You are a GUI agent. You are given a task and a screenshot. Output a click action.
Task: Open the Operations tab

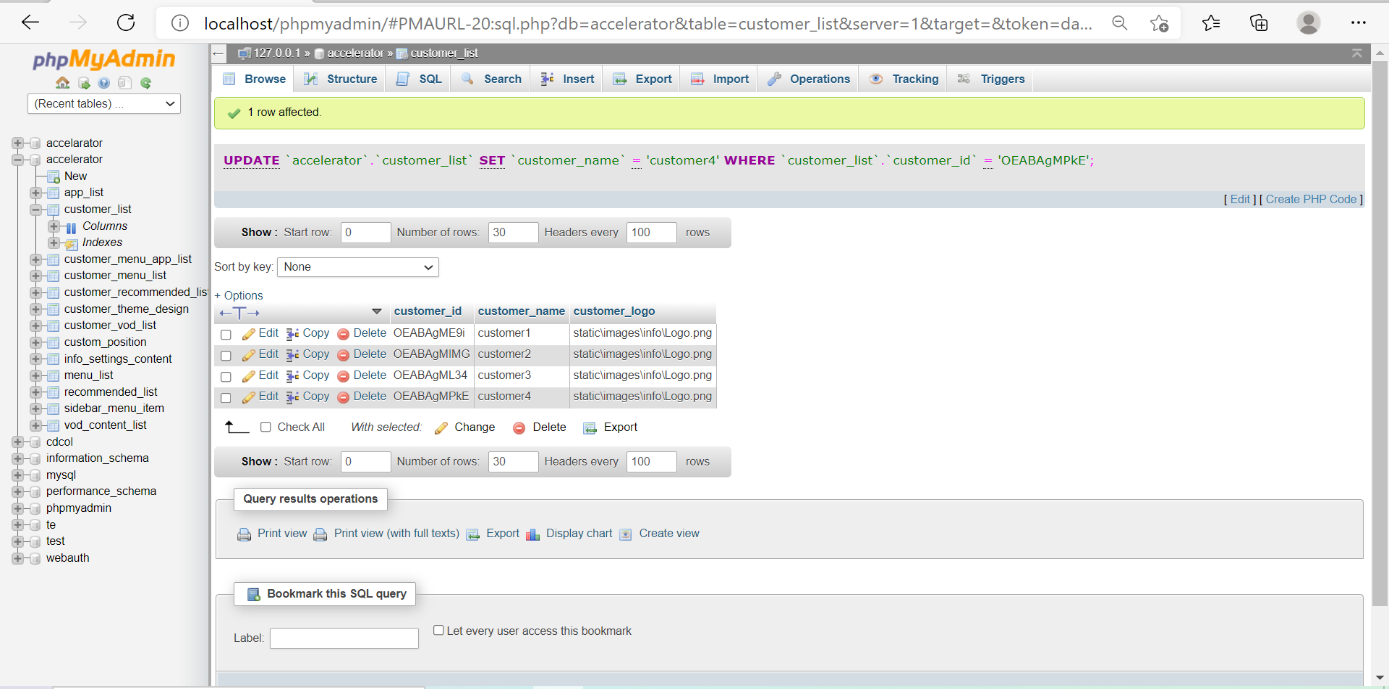(x=809, y=79)
